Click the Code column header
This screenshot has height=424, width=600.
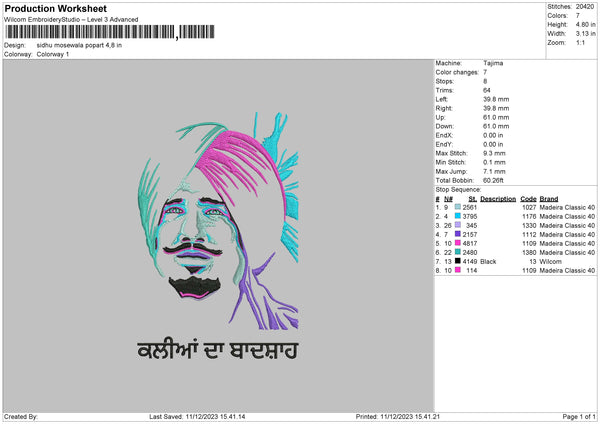coord(528,199)
